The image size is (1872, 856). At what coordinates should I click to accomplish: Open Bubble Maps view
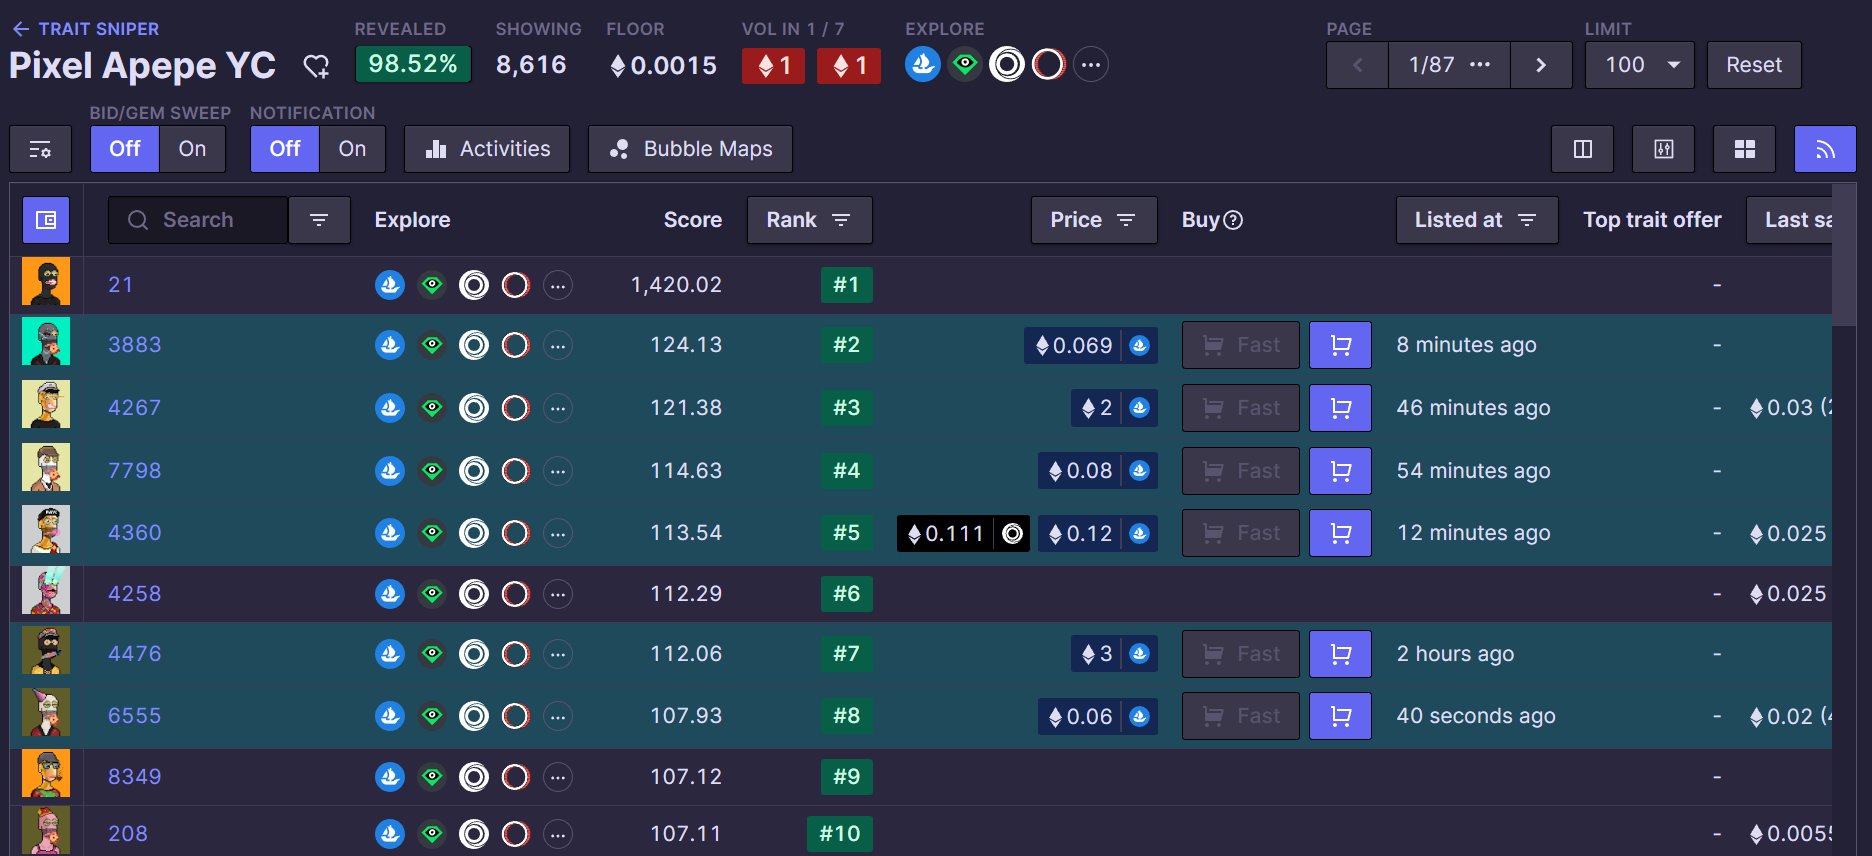pyautogui.click(x=690, y=149)
